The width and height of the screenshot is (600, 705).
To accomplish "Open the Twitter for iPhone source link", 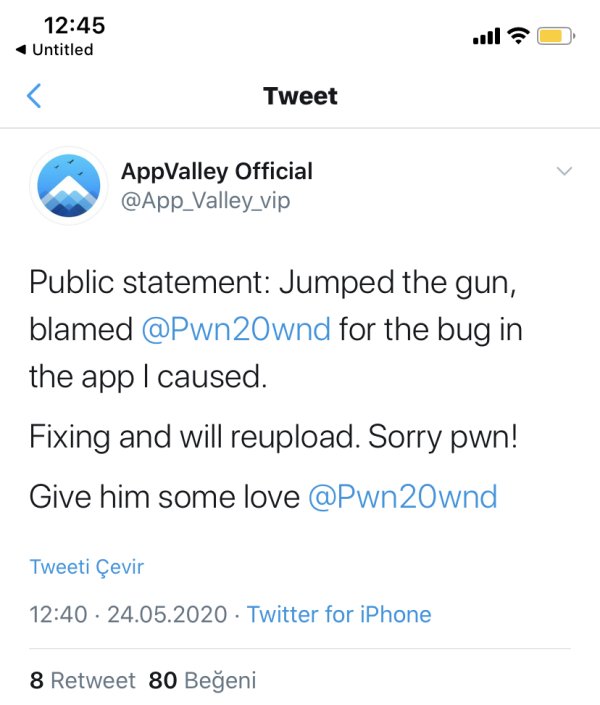I will click(339, 614).
